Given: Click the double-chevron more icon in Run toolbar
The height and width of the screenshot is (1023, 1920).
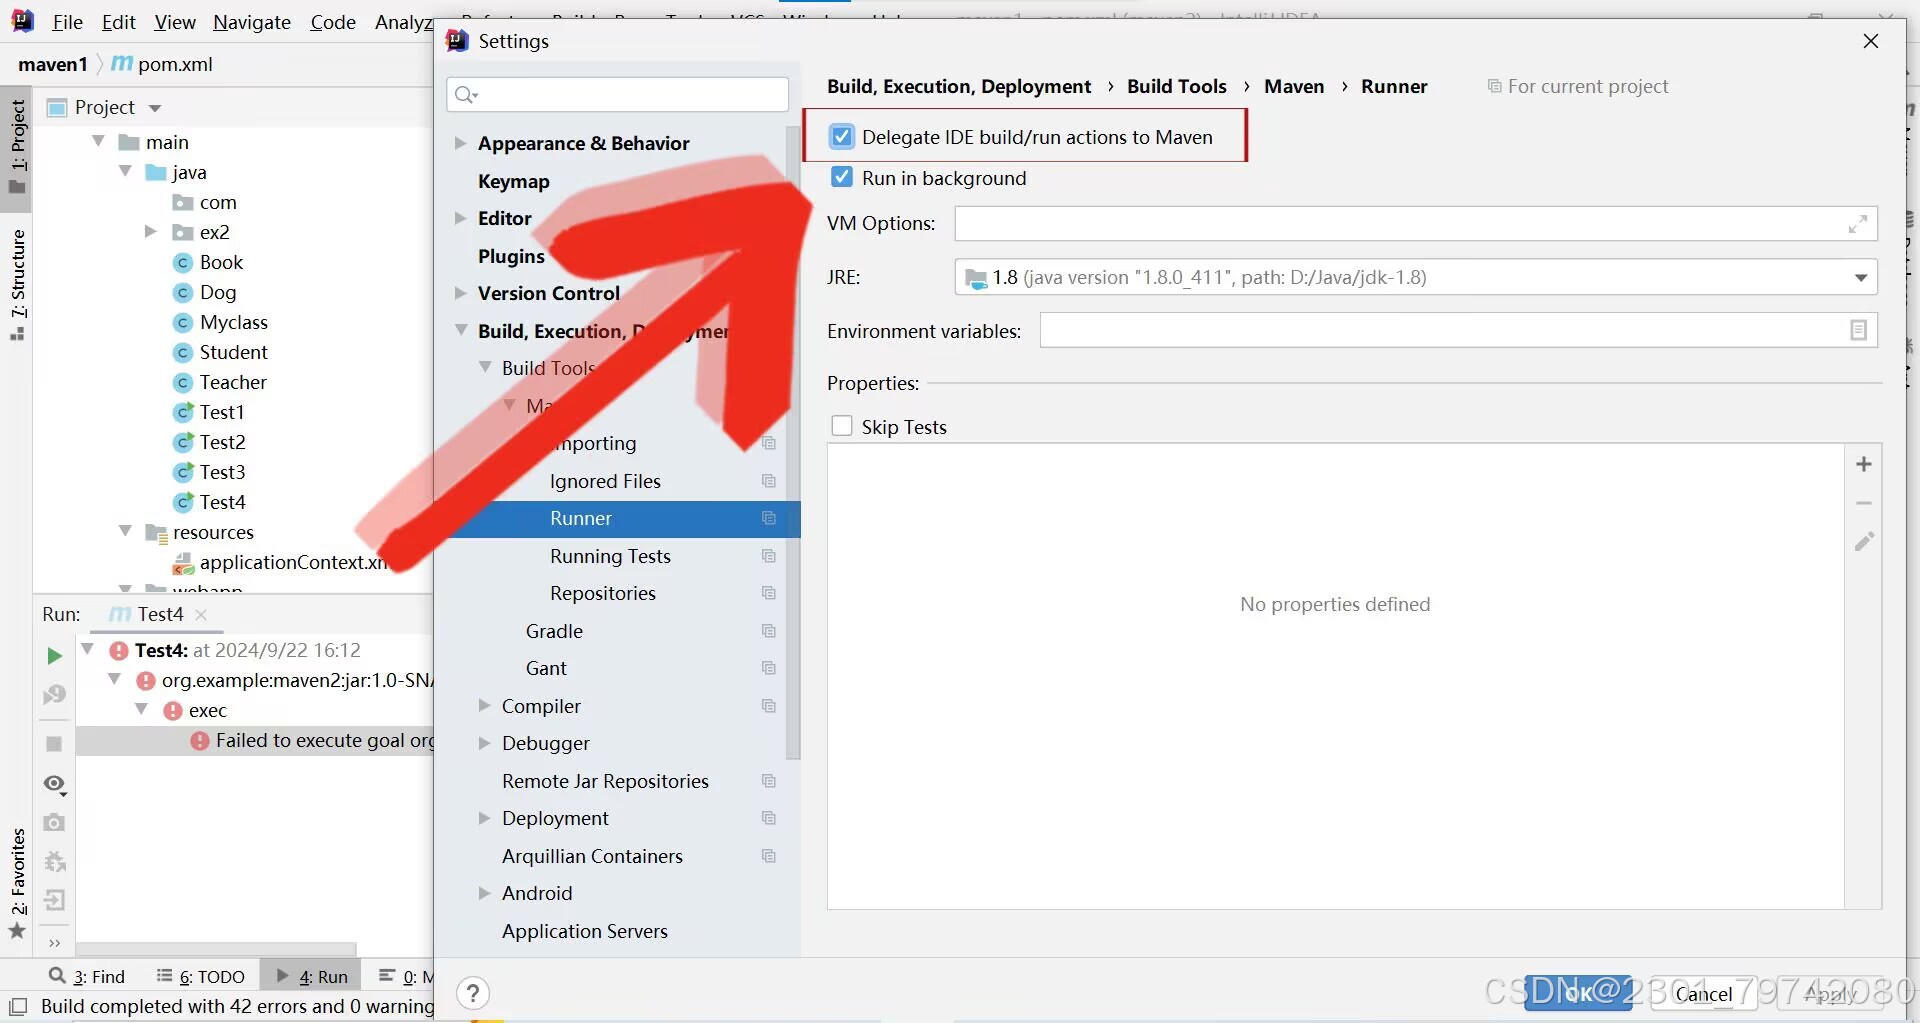Looking at the screenshot, I should tap(54, 943).
